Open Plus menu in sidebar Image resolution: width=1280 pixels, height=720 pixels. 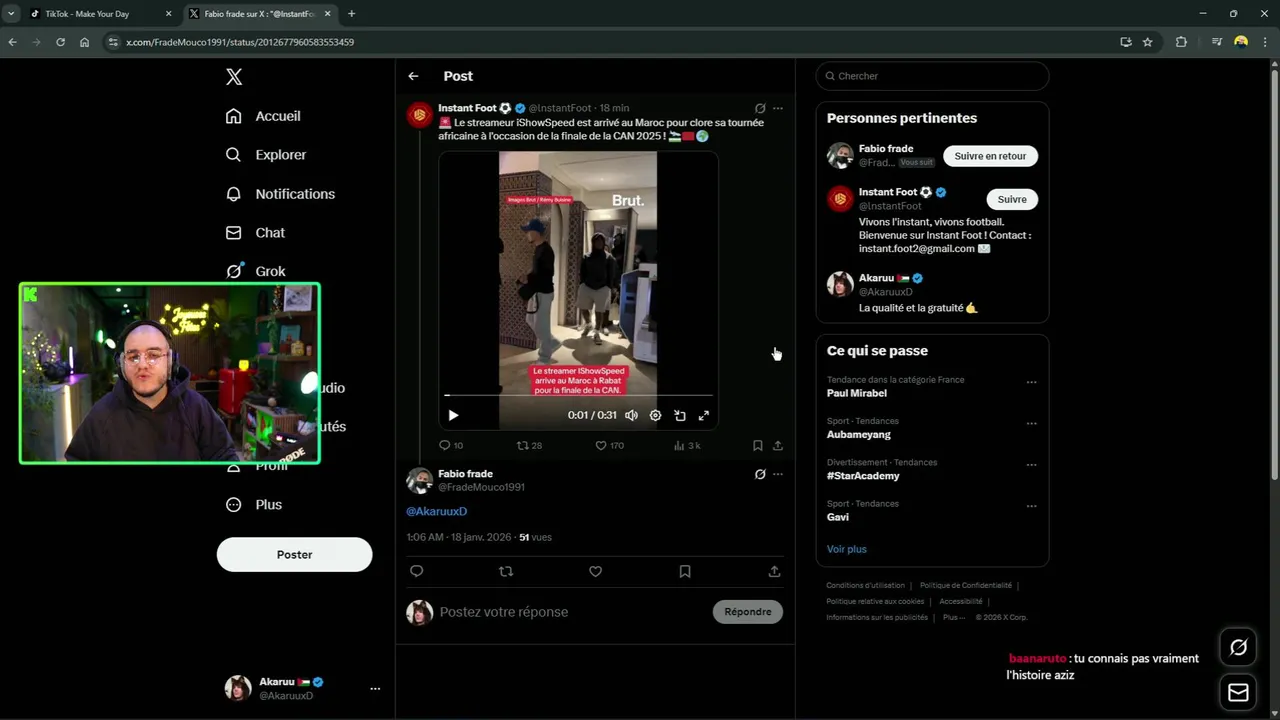click(255, 505)
